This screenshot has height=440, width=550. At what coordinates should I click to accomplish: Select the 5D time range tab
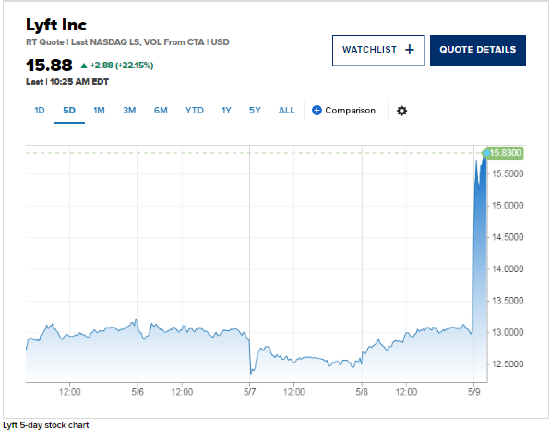(69, 111)
